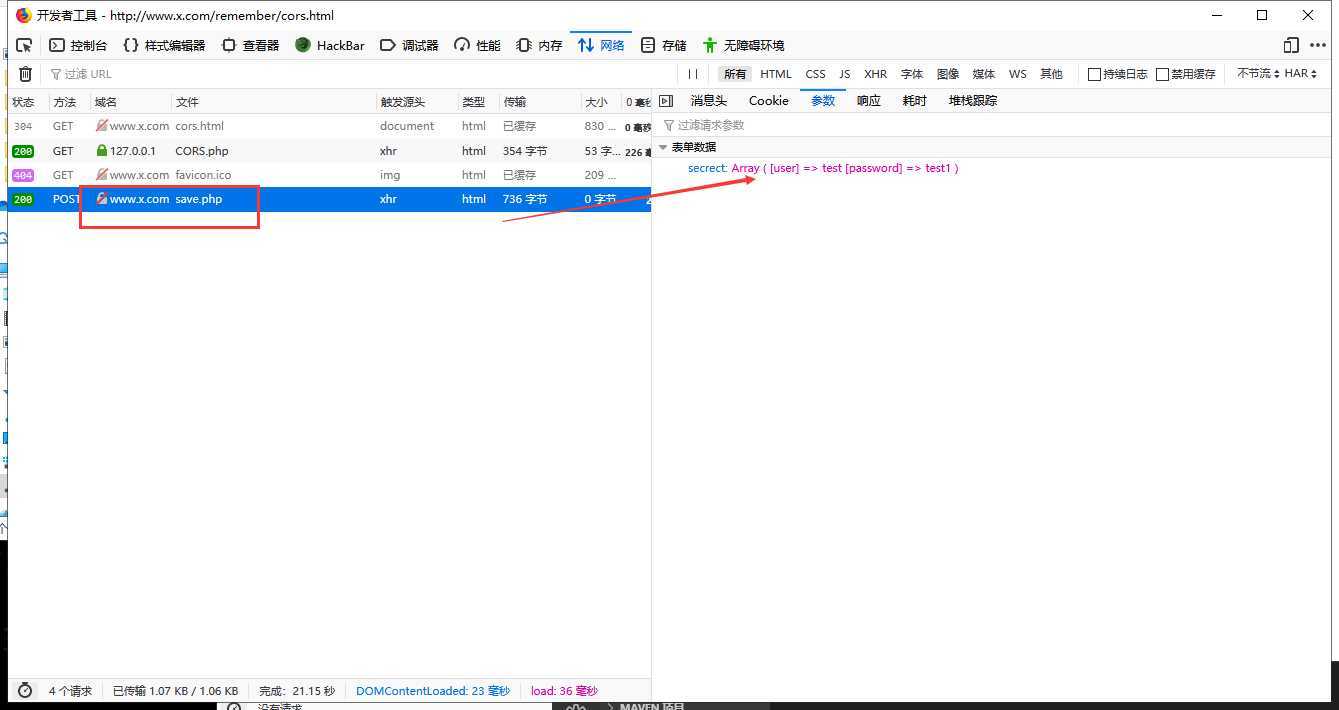Sort by the 大小 column header
This screenshot has width=1339, height=710.
[601, 102]
